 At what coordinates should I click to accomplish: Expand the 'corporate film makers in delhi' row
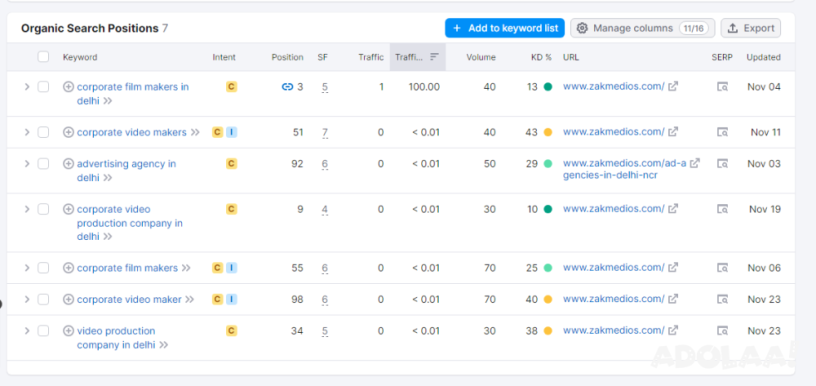pyautogui.click(x=27, y=87)
